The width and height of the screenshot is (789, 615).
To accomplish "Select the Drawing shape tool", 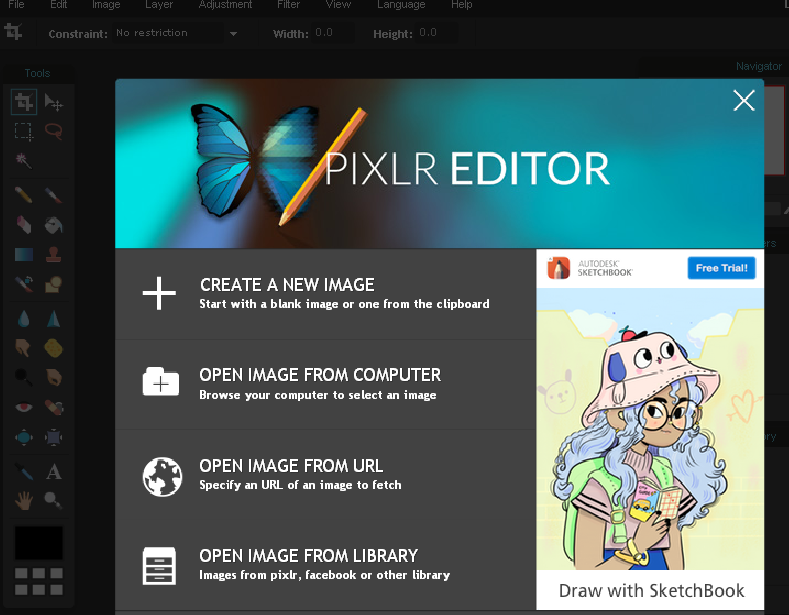I will click(53, 284).
